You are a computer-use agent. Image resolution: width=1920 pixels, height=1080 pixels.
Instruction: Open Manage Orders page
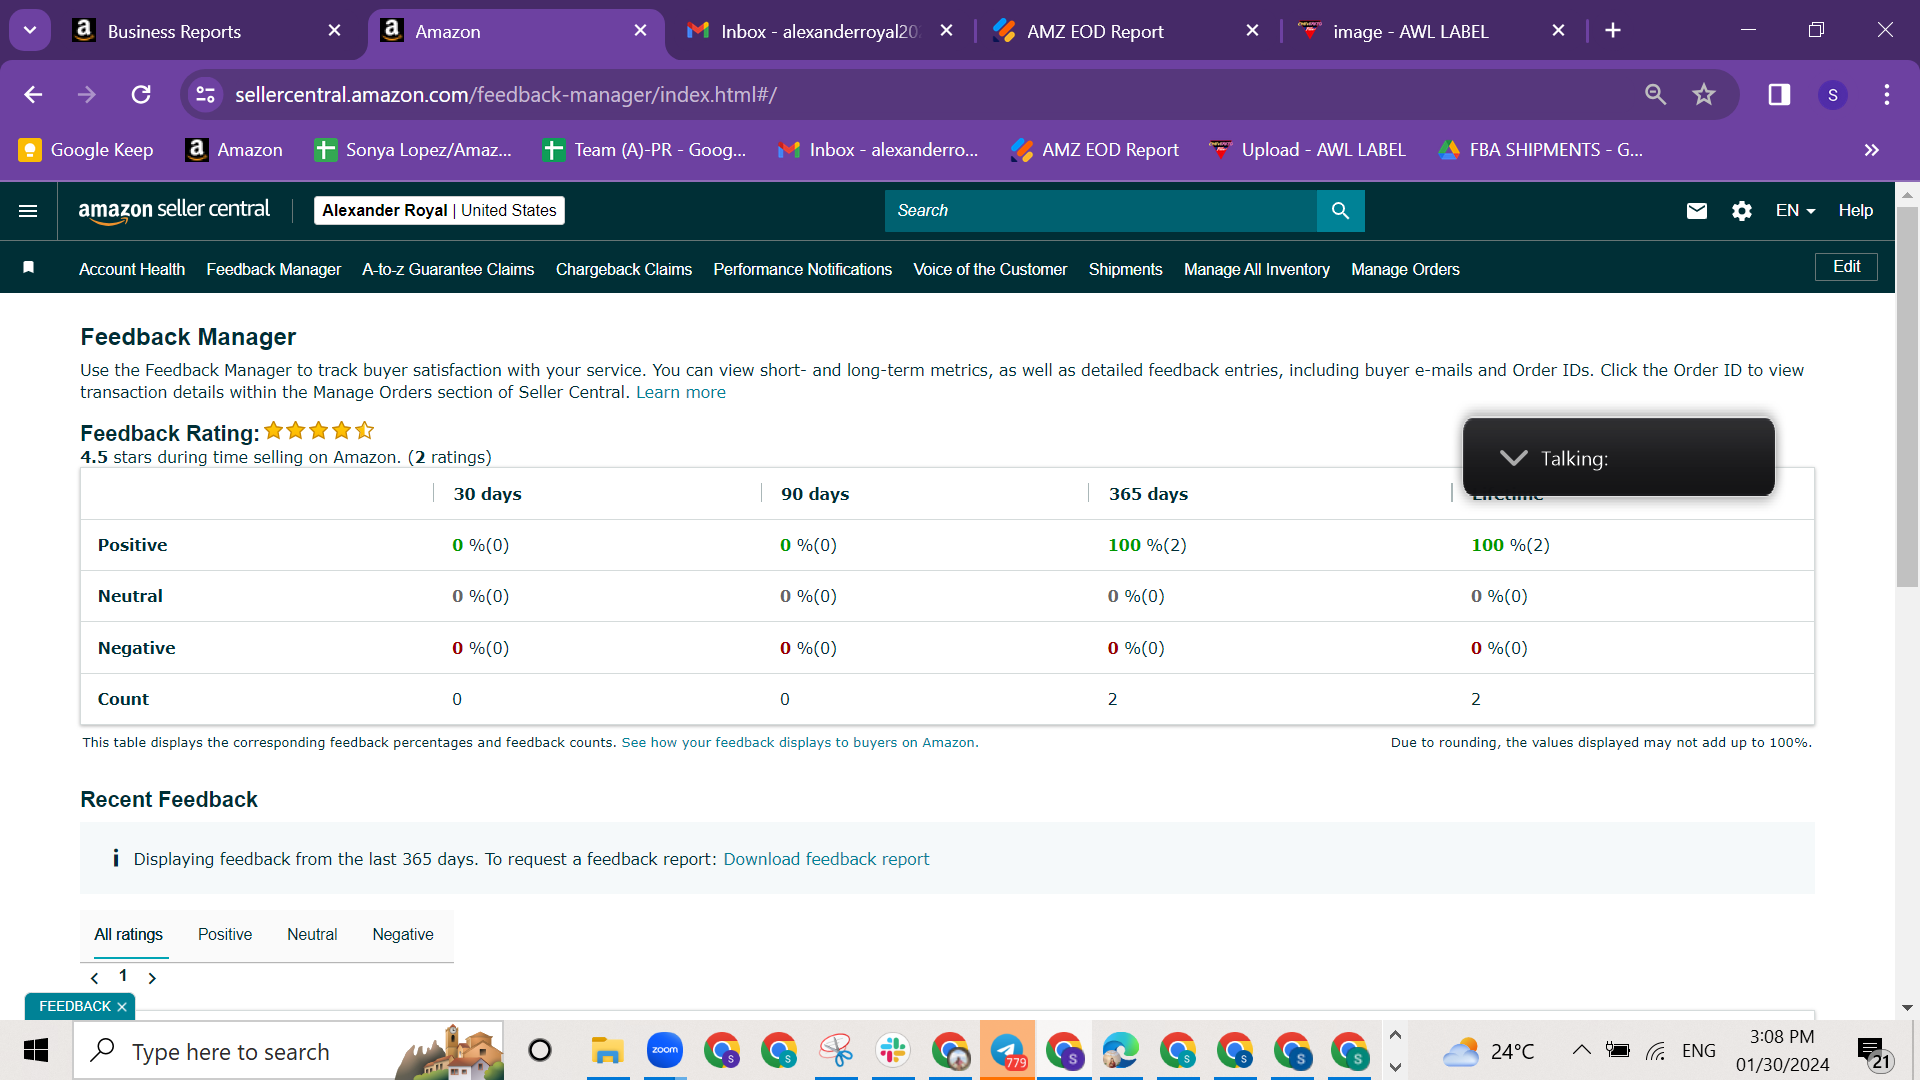1405,270
